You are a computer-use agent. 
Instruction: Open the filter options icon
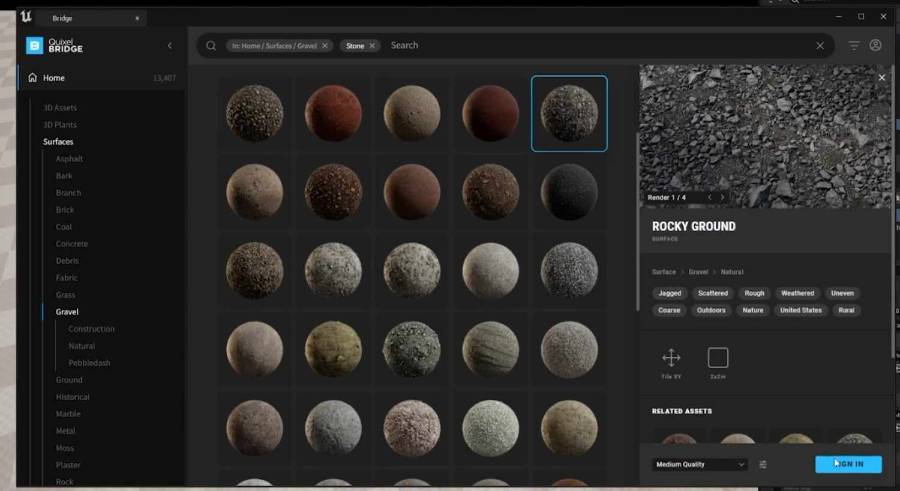(x=854, y=45)
